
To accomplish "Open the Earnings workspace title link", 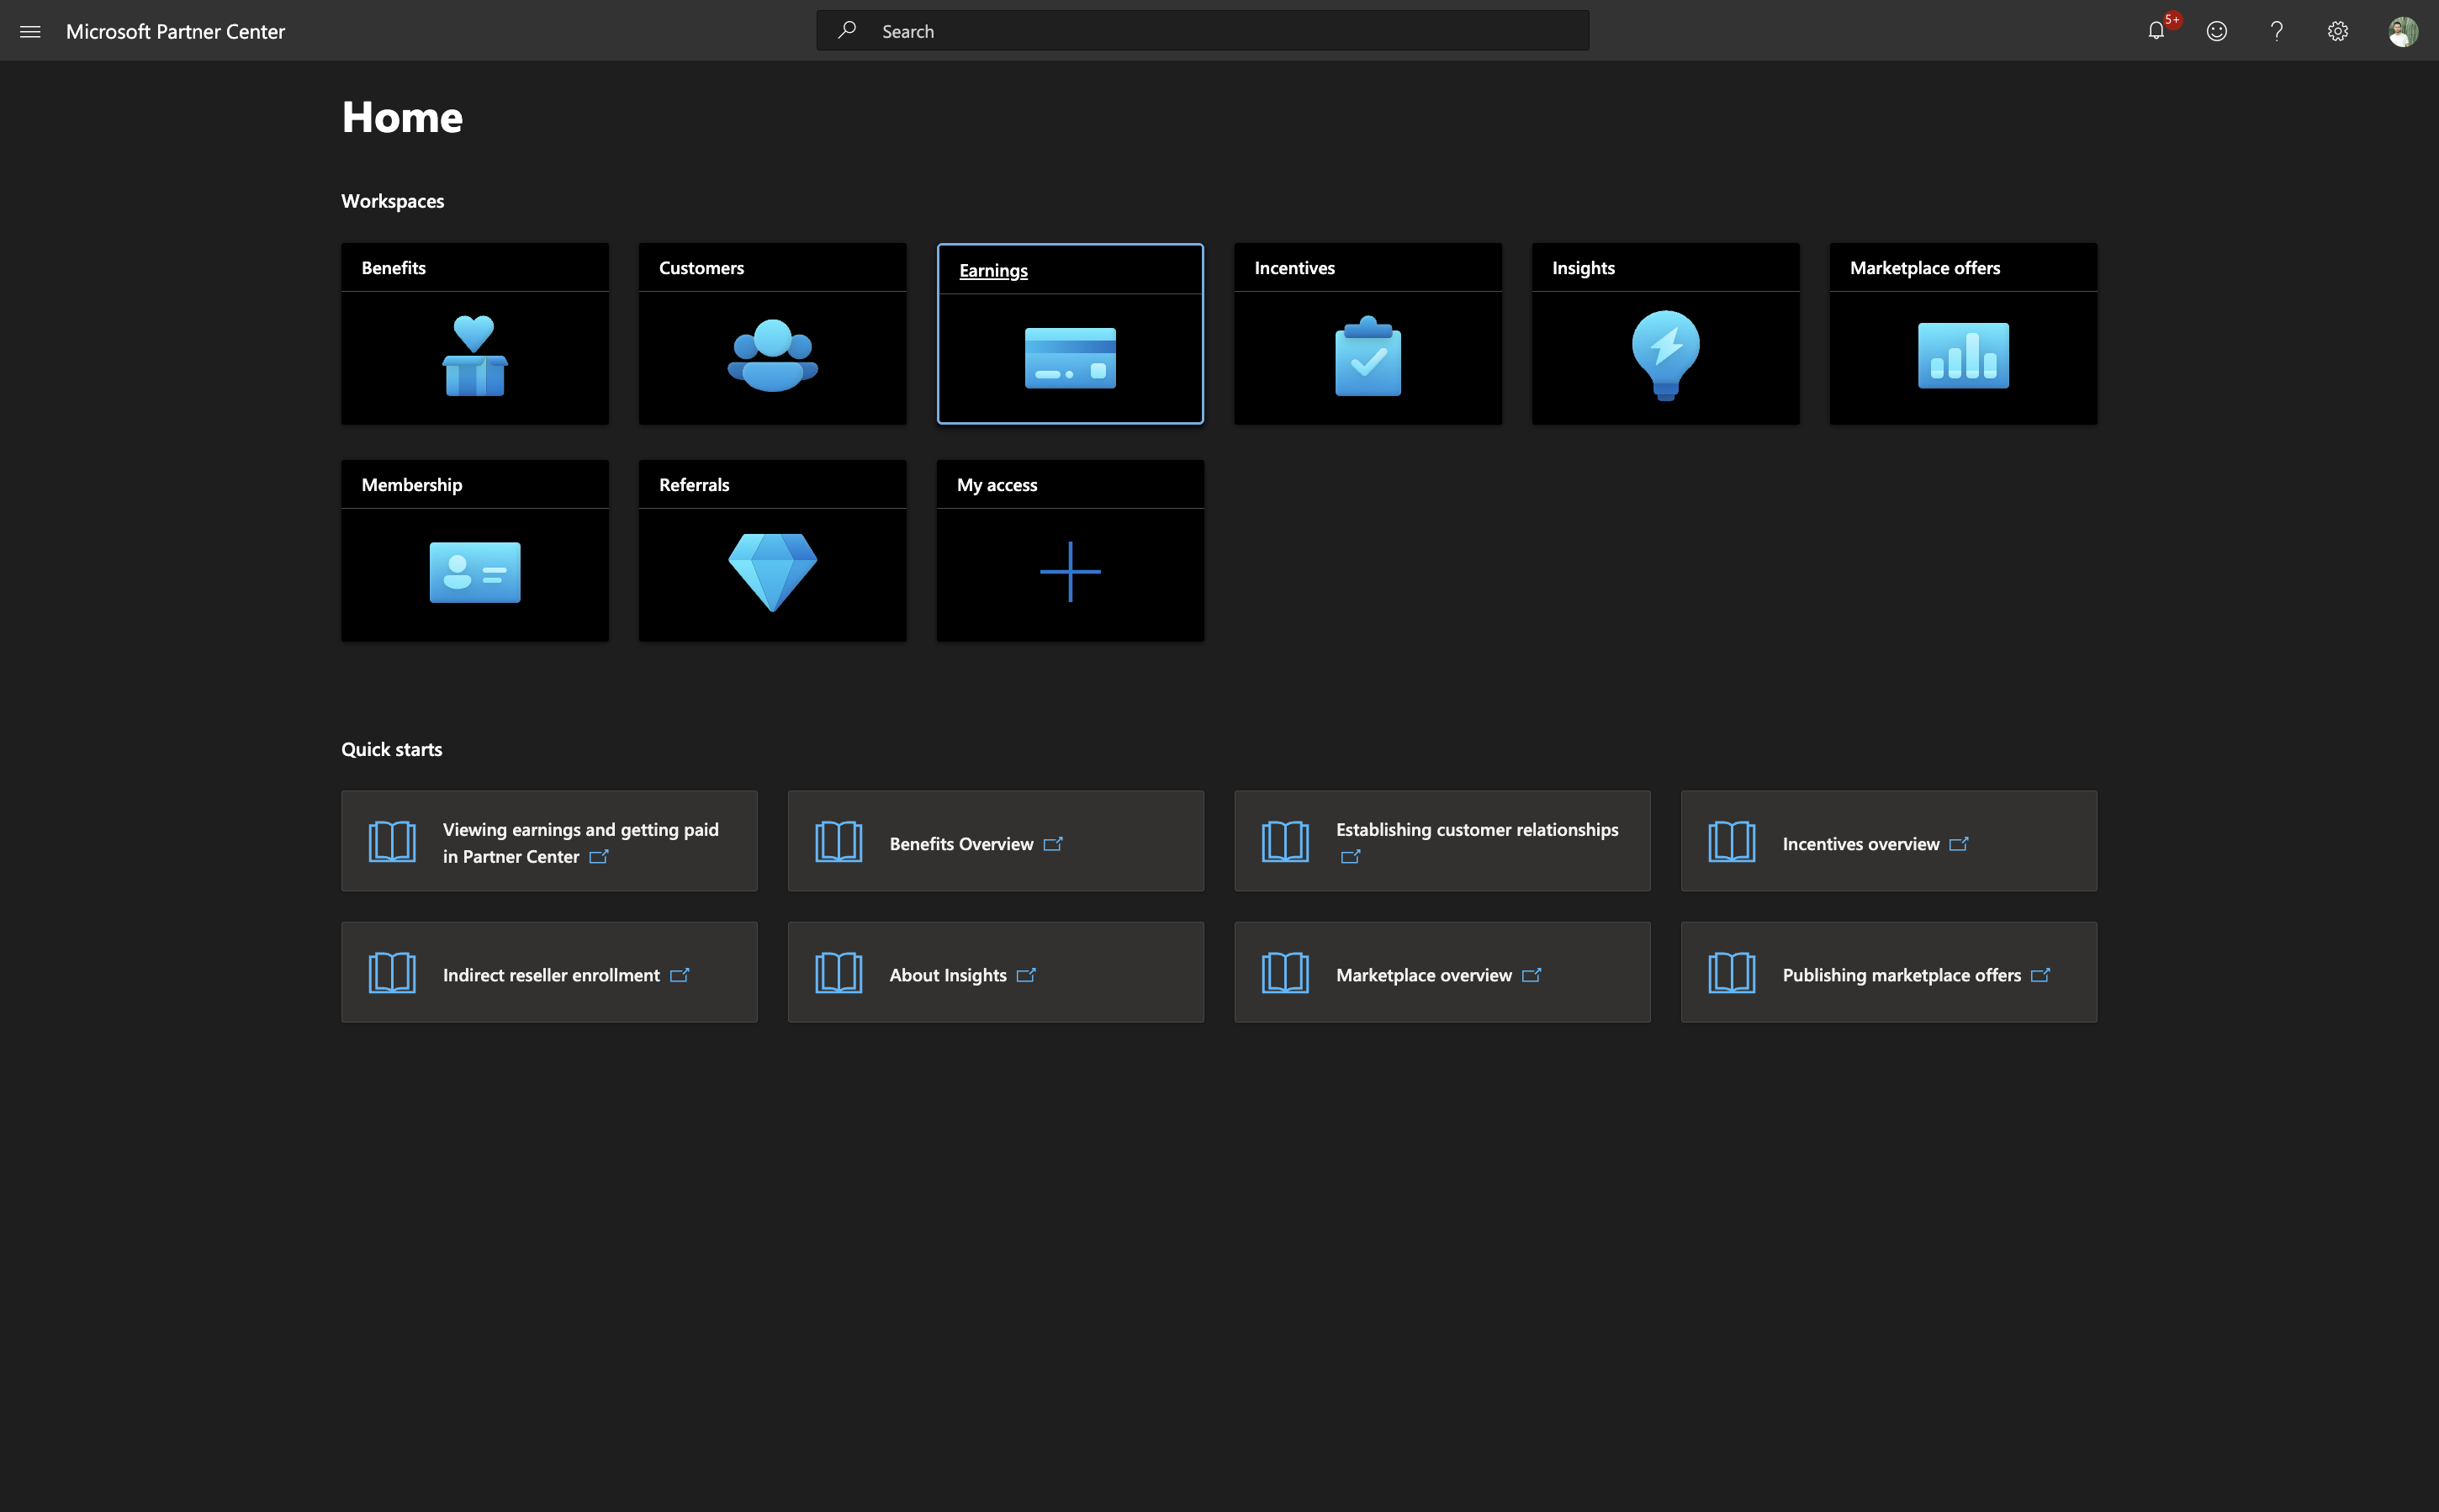I will coord(993,270).
